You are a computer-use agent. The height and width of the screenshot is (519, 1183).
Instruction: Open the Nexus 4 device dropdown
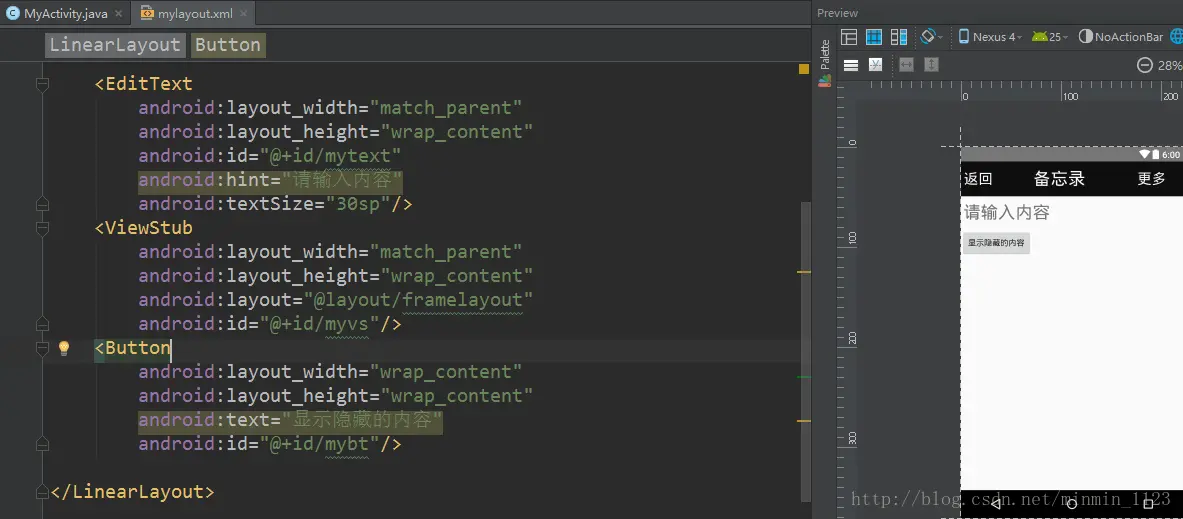991,36
